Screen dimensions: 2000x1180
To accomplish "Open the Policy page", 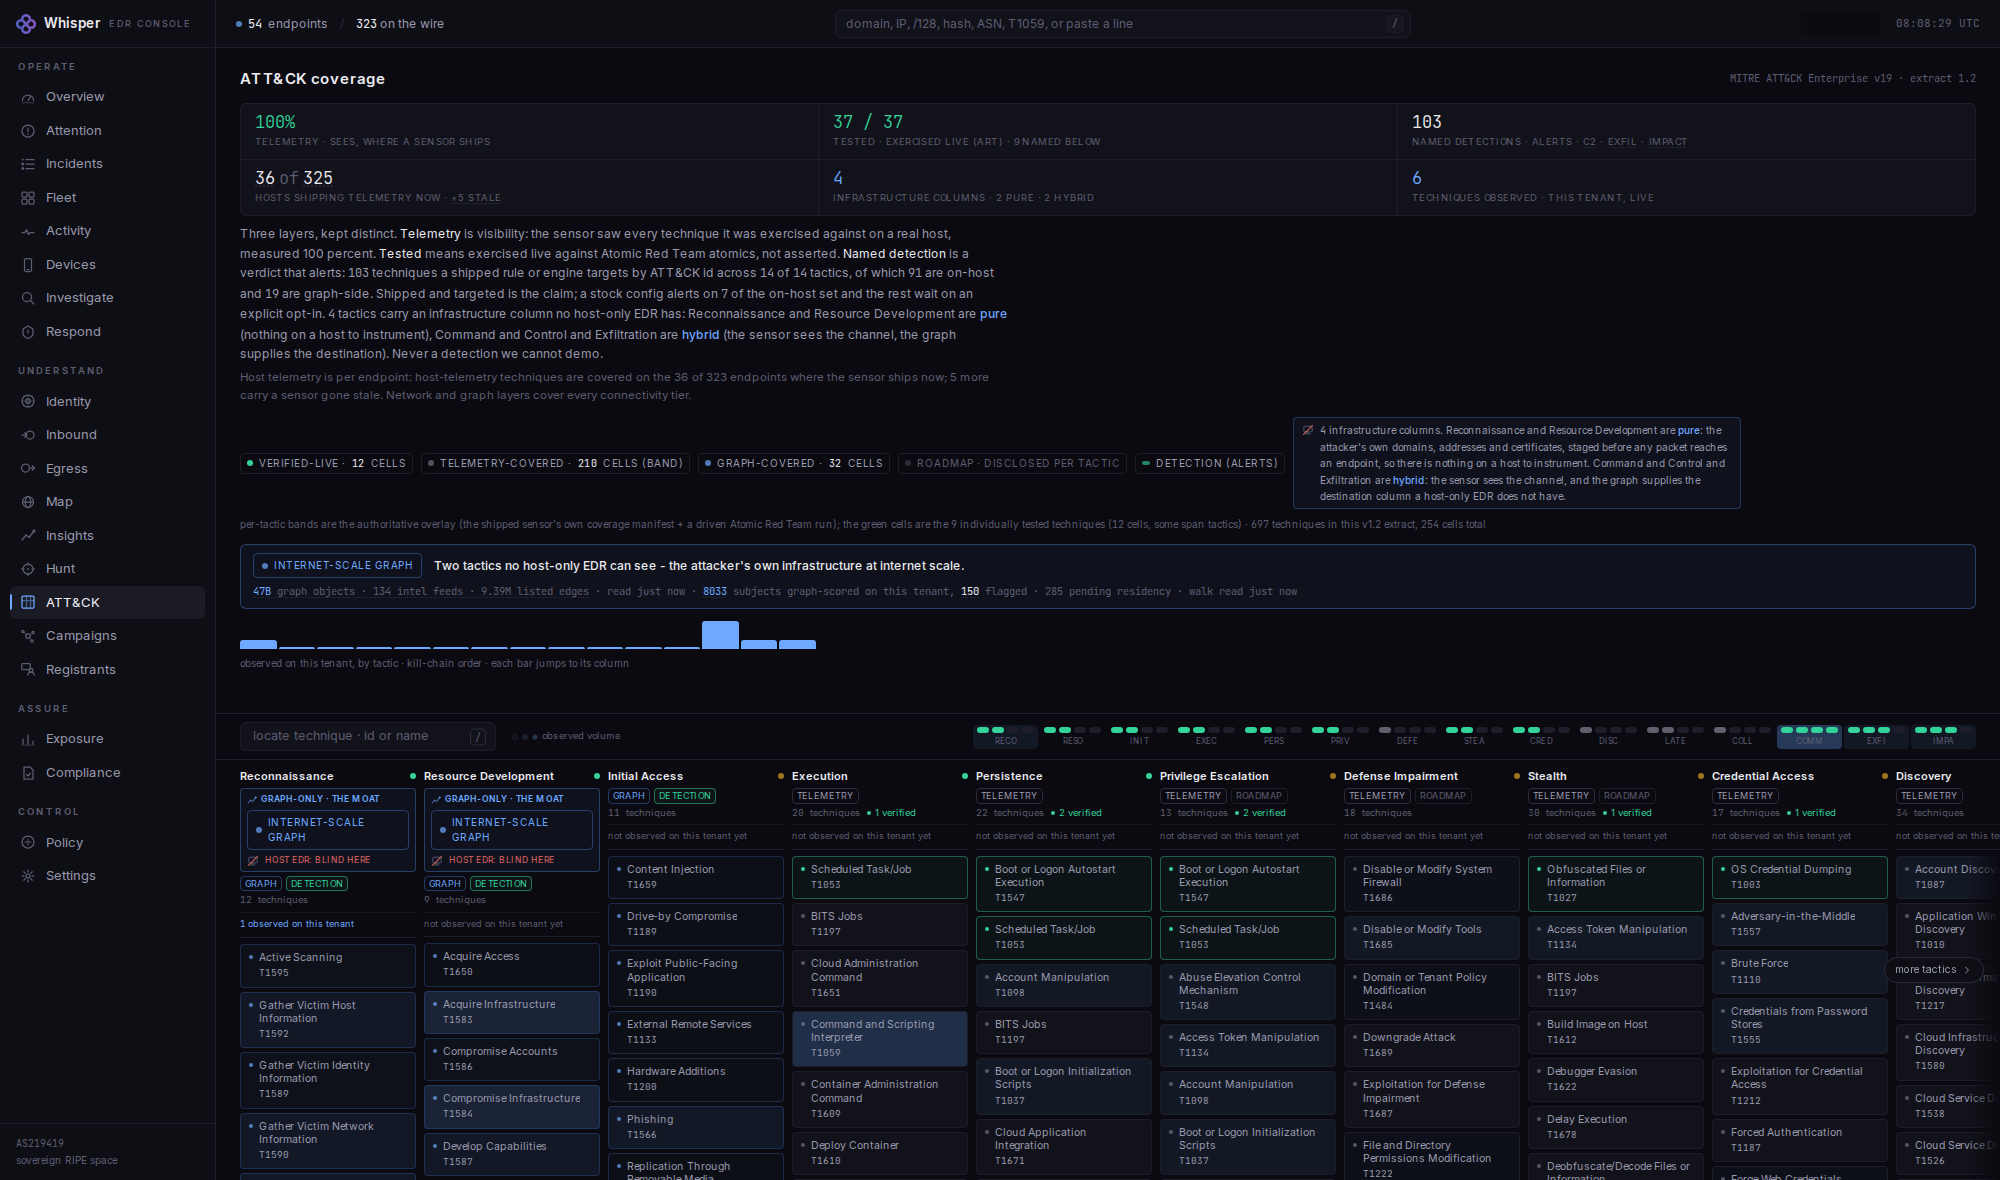I will point(108,843).
